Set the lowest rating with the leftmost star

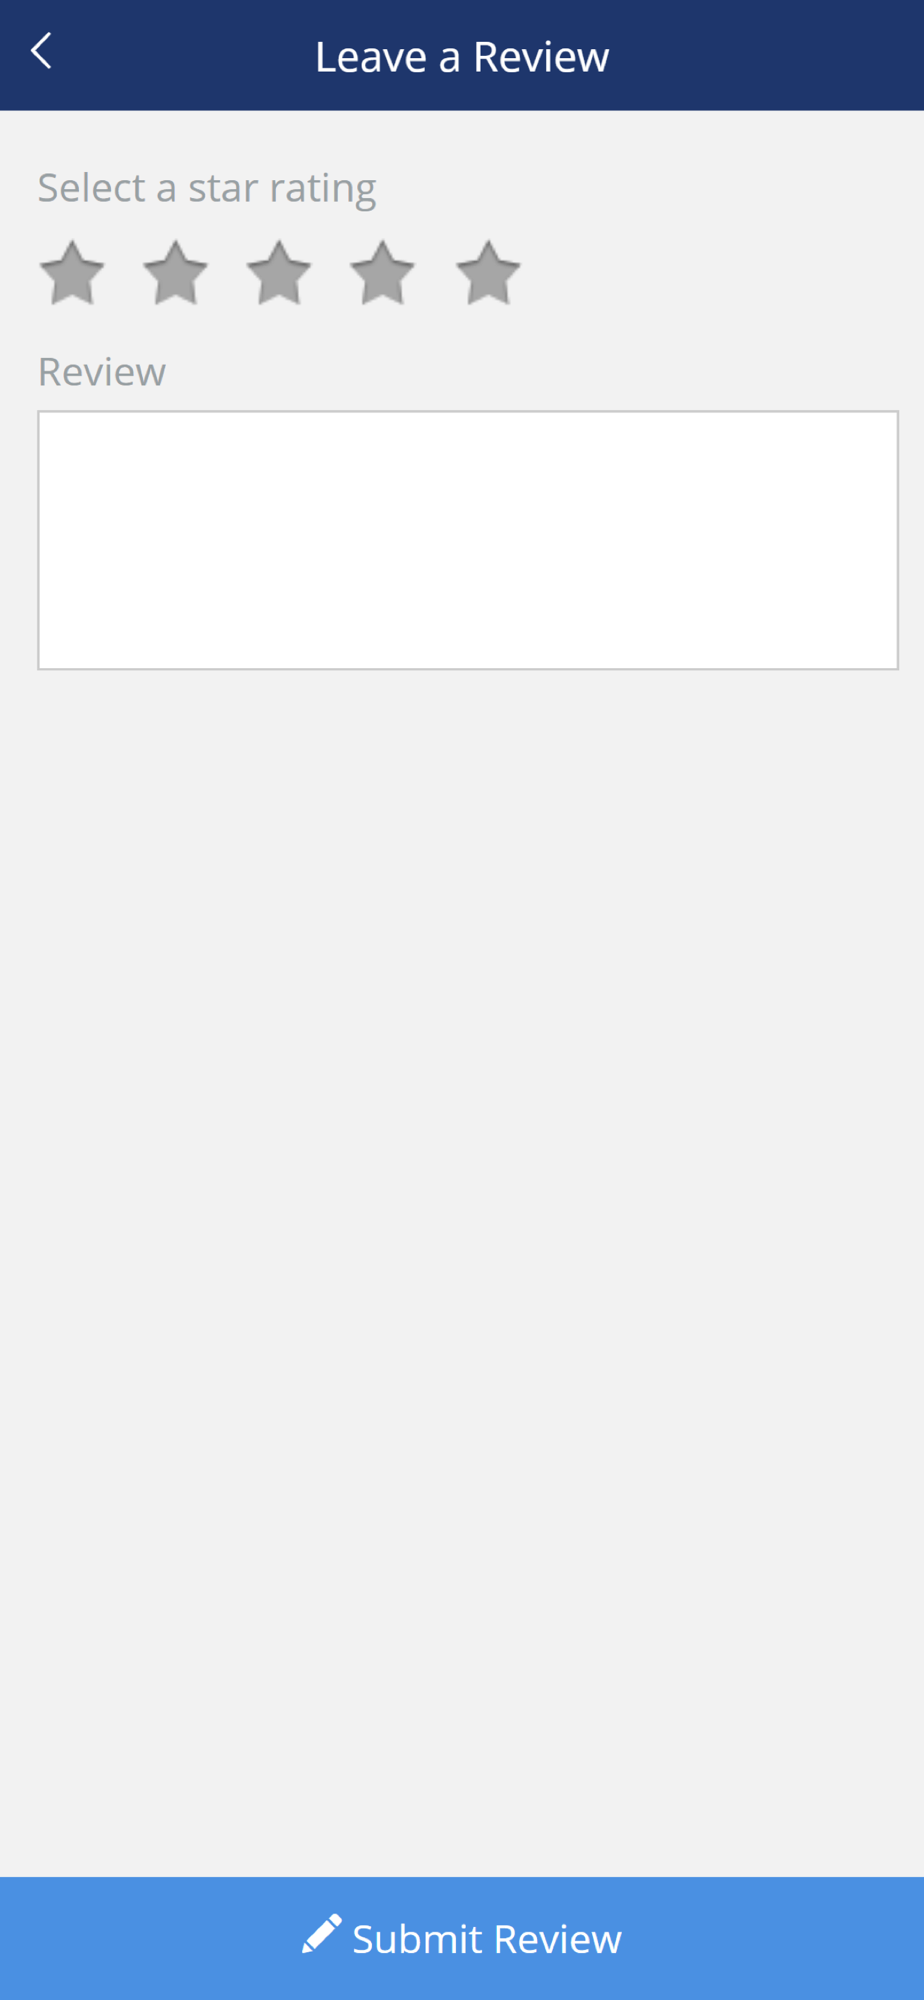click(72, 272)
